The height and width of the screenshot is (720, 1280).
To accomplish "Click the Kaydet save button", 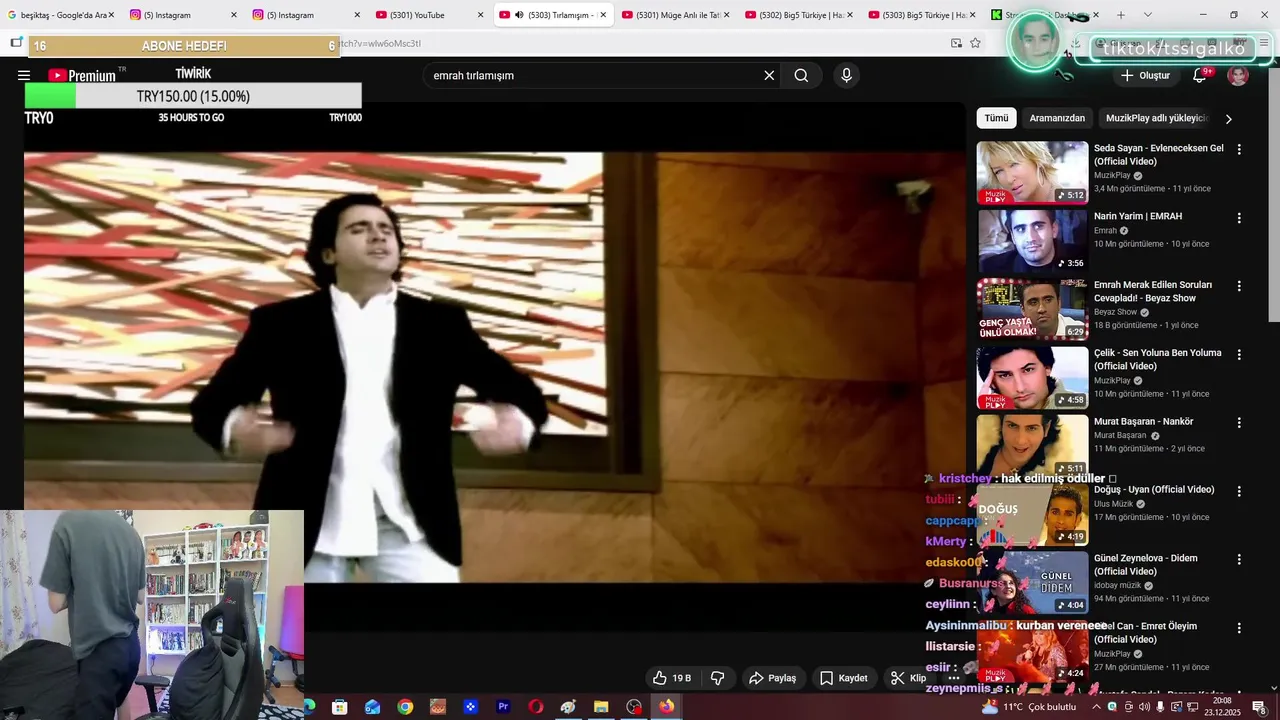I will pos(844,678).
